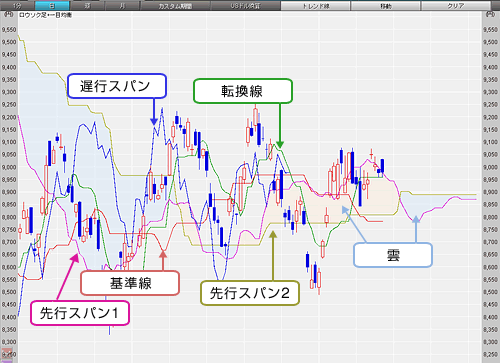Select the 日 daily timeframe tab
The image size is (500, 363).
pyautogui.click(x=52, y=5)
